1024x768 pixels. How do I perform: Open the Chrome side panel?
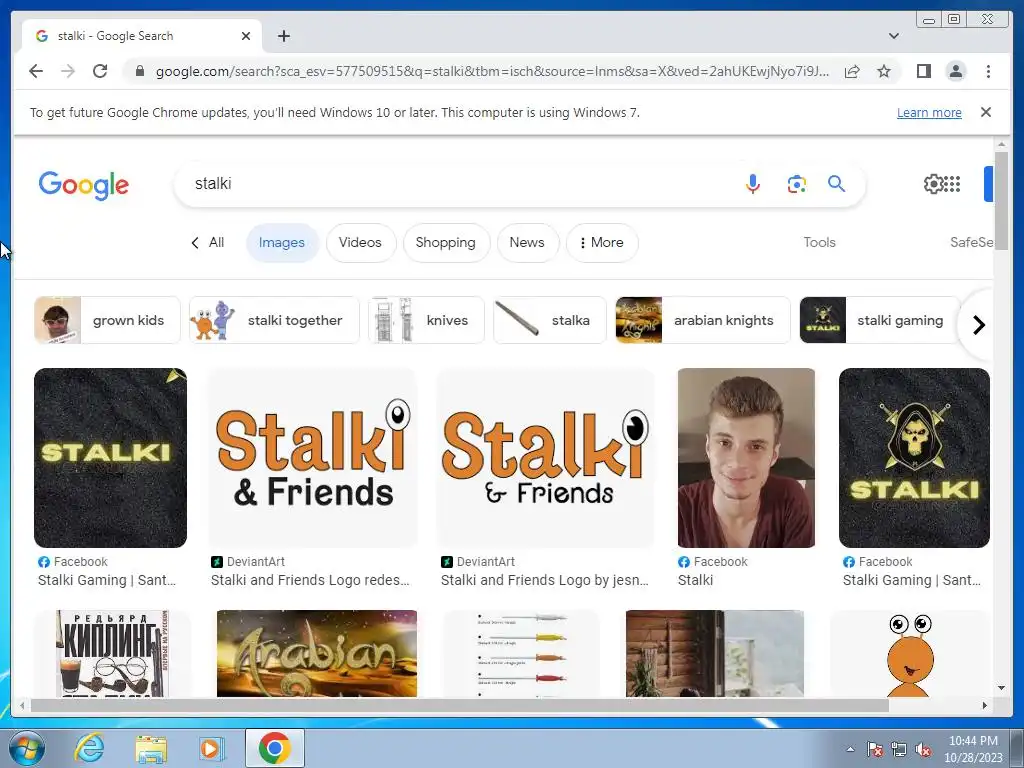point(923,71)
